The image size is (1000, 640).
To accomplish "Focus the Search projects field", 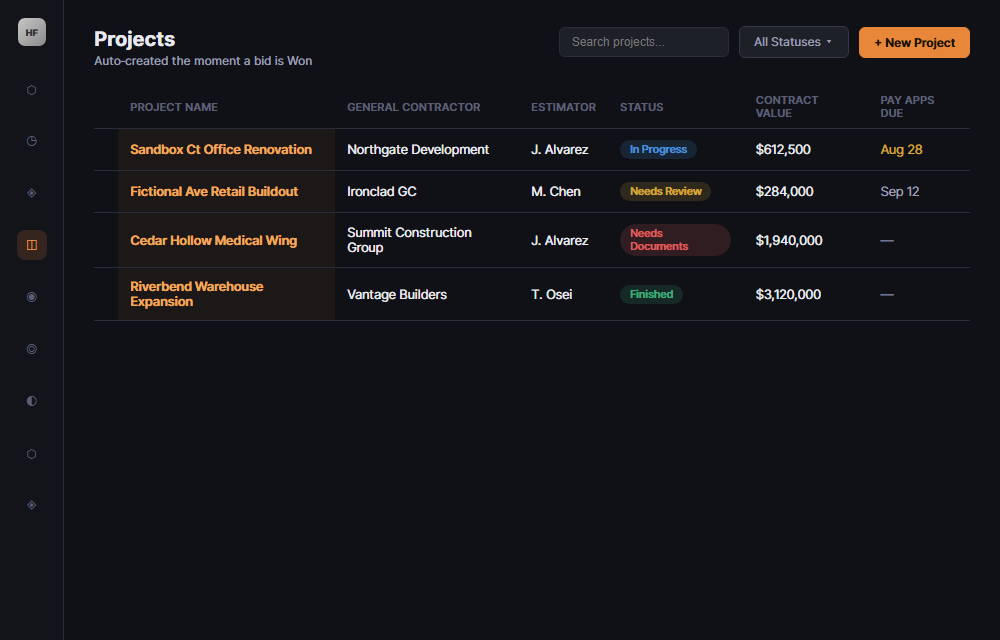I will [643, 42].
